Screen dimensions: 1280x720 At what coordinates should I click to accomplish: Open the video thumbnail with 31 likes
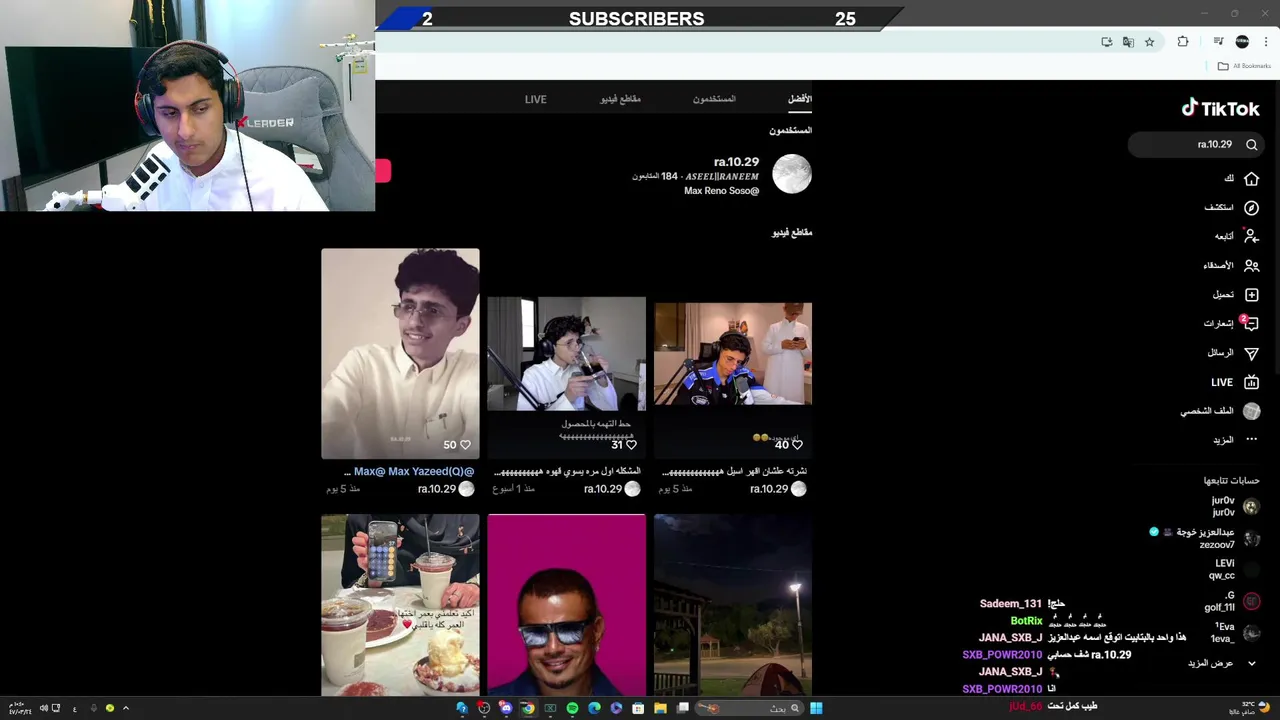(566, 353)
